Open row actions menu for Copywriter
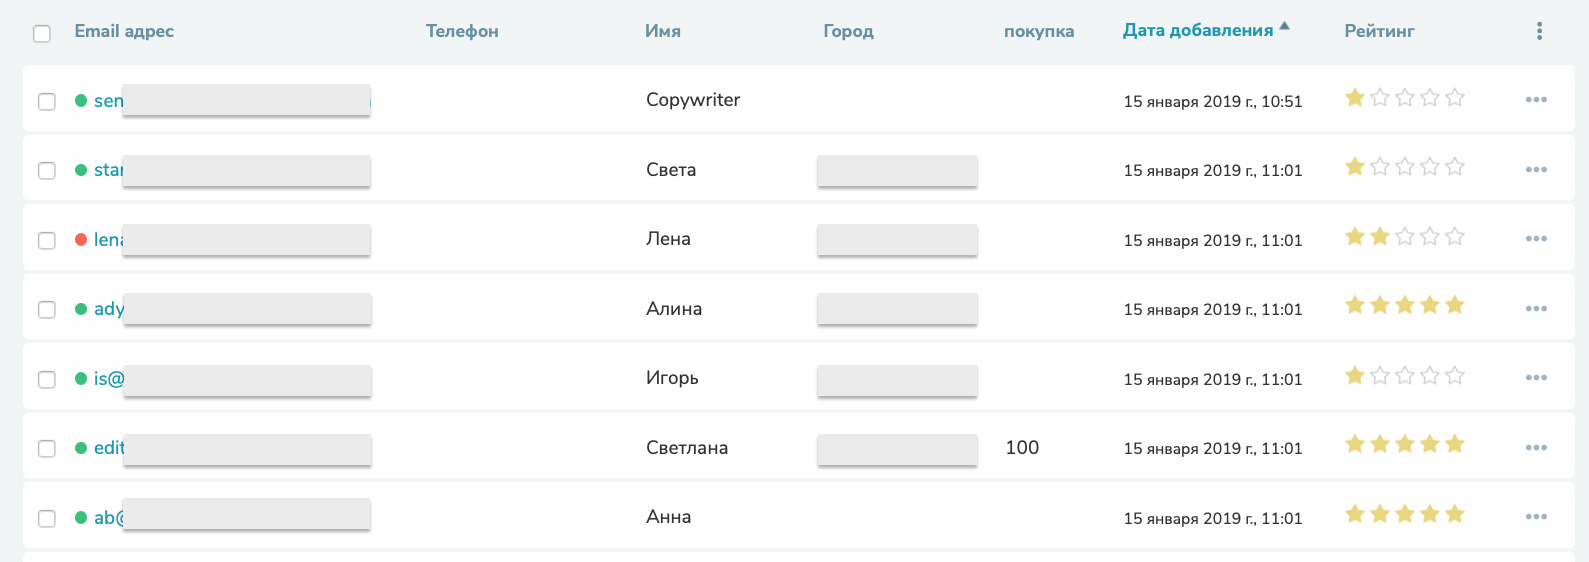 1536,100
